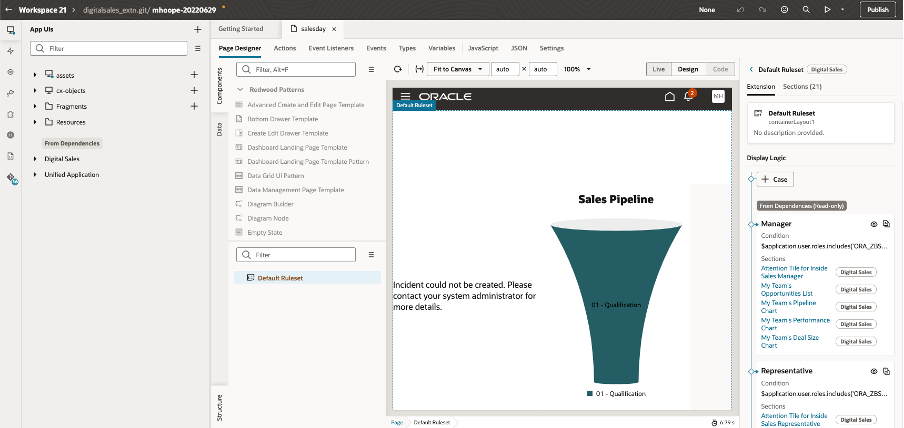Open the hamburger menu in Oracle preview
904x428 pixels.
tap(405, 96)
